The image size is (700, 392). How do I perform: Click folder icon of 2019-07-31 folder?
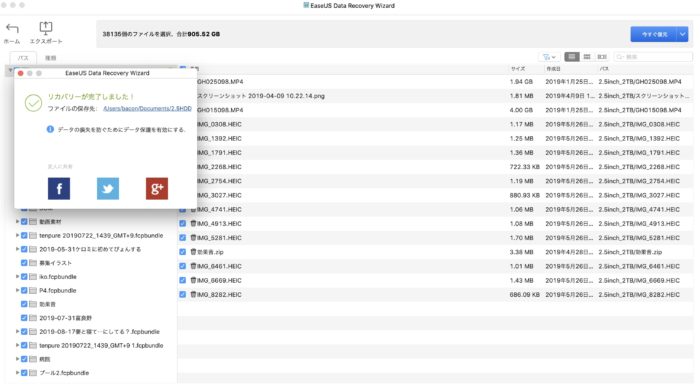click(x=33, y=318)
